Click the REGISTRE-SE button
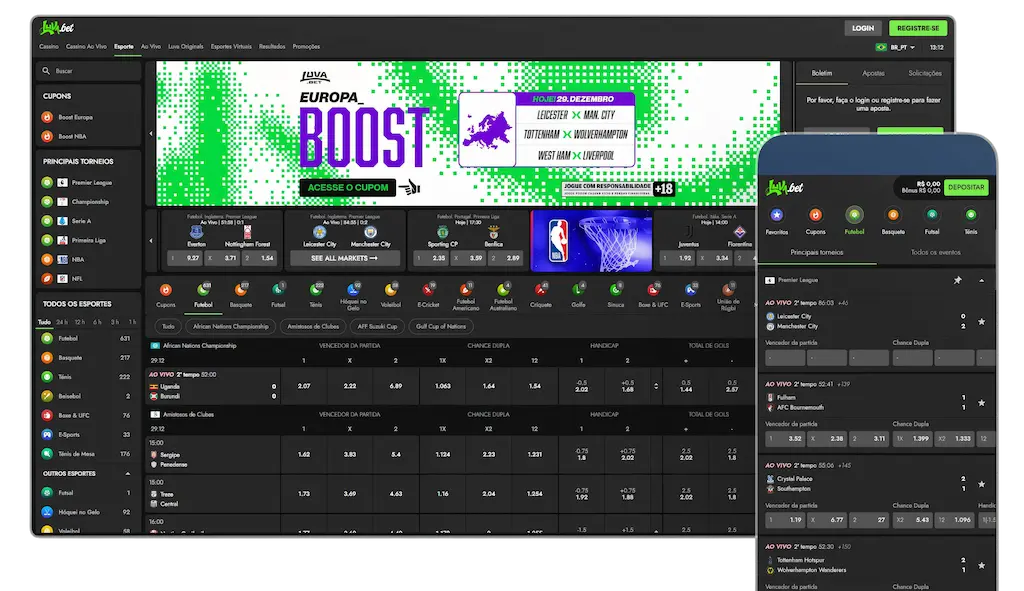 [918, 28]
